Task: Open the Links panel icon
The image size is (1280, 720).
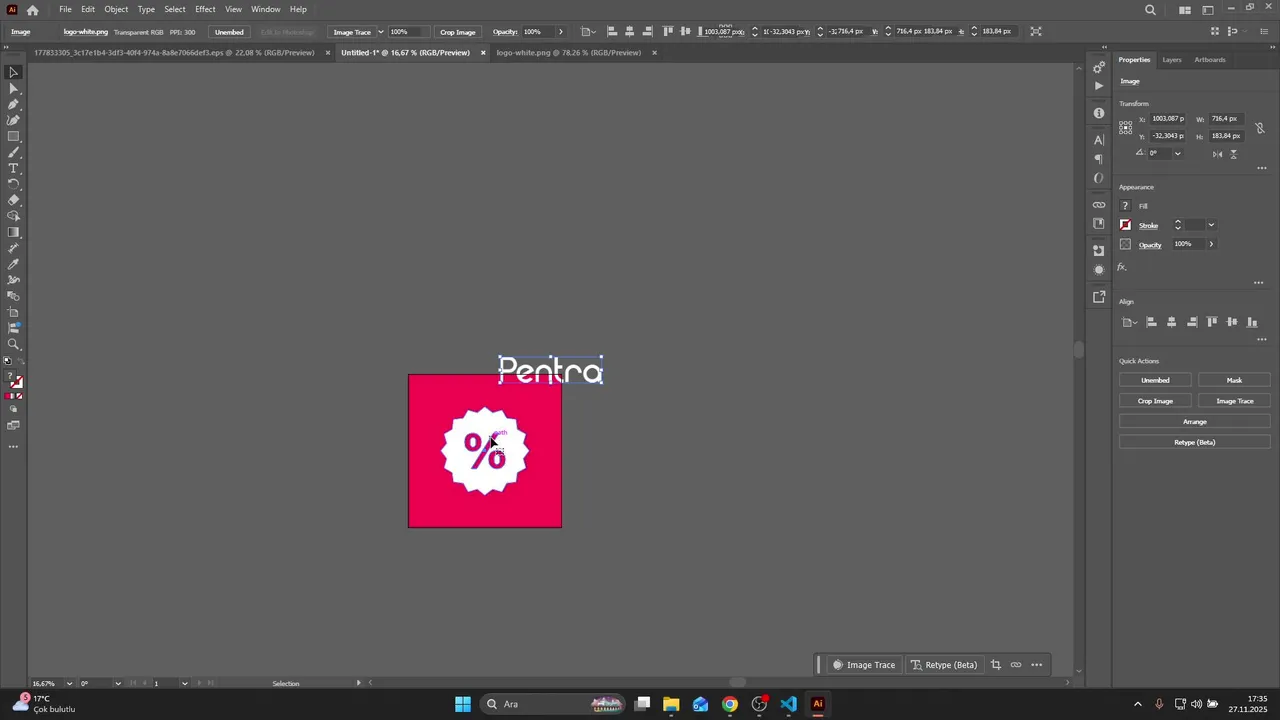Action: tap(1099, 205)
